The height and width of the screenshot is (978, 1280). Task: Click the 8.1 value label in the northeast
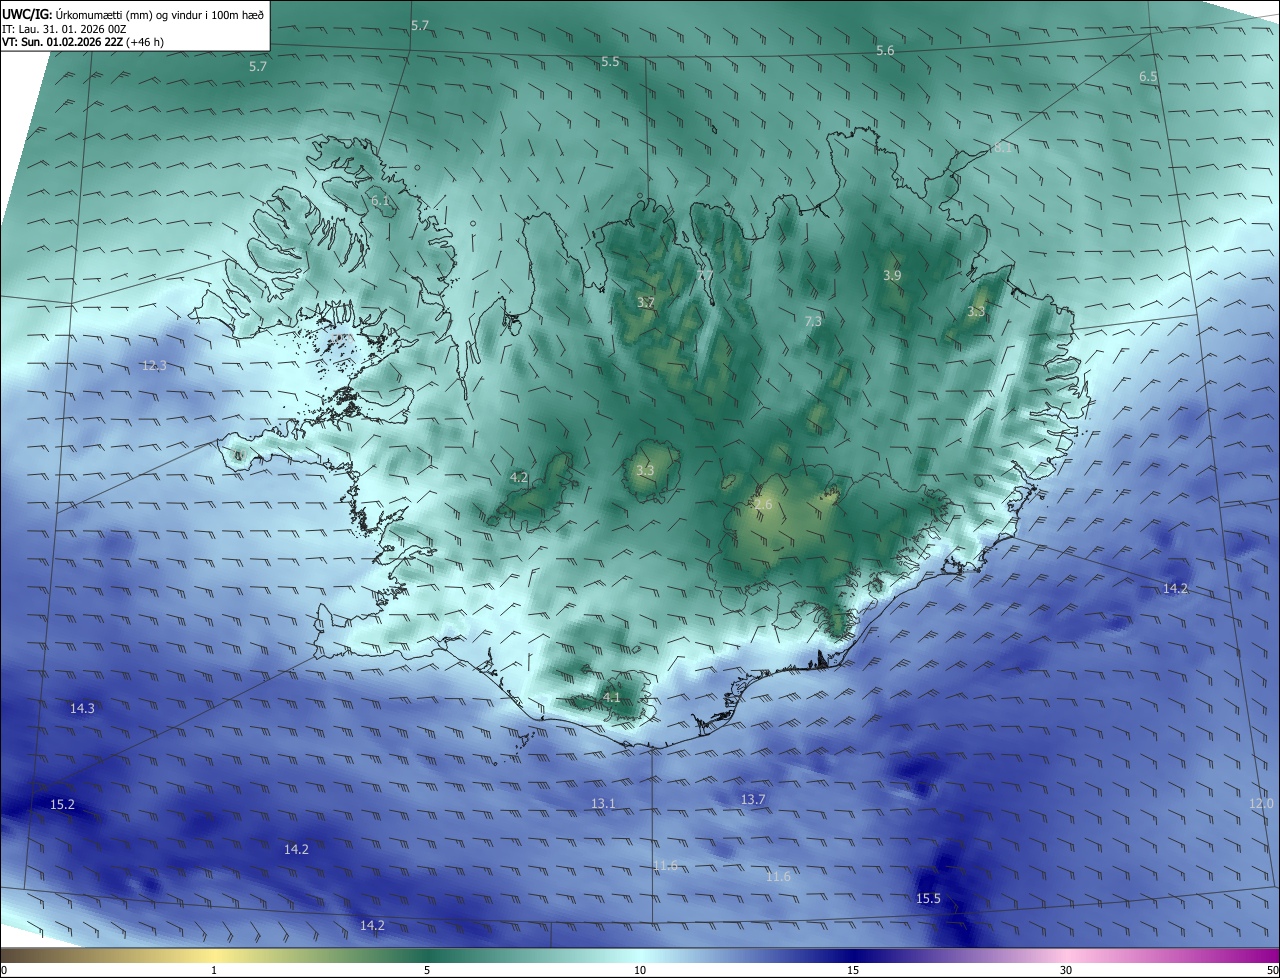click(1003, 148)
